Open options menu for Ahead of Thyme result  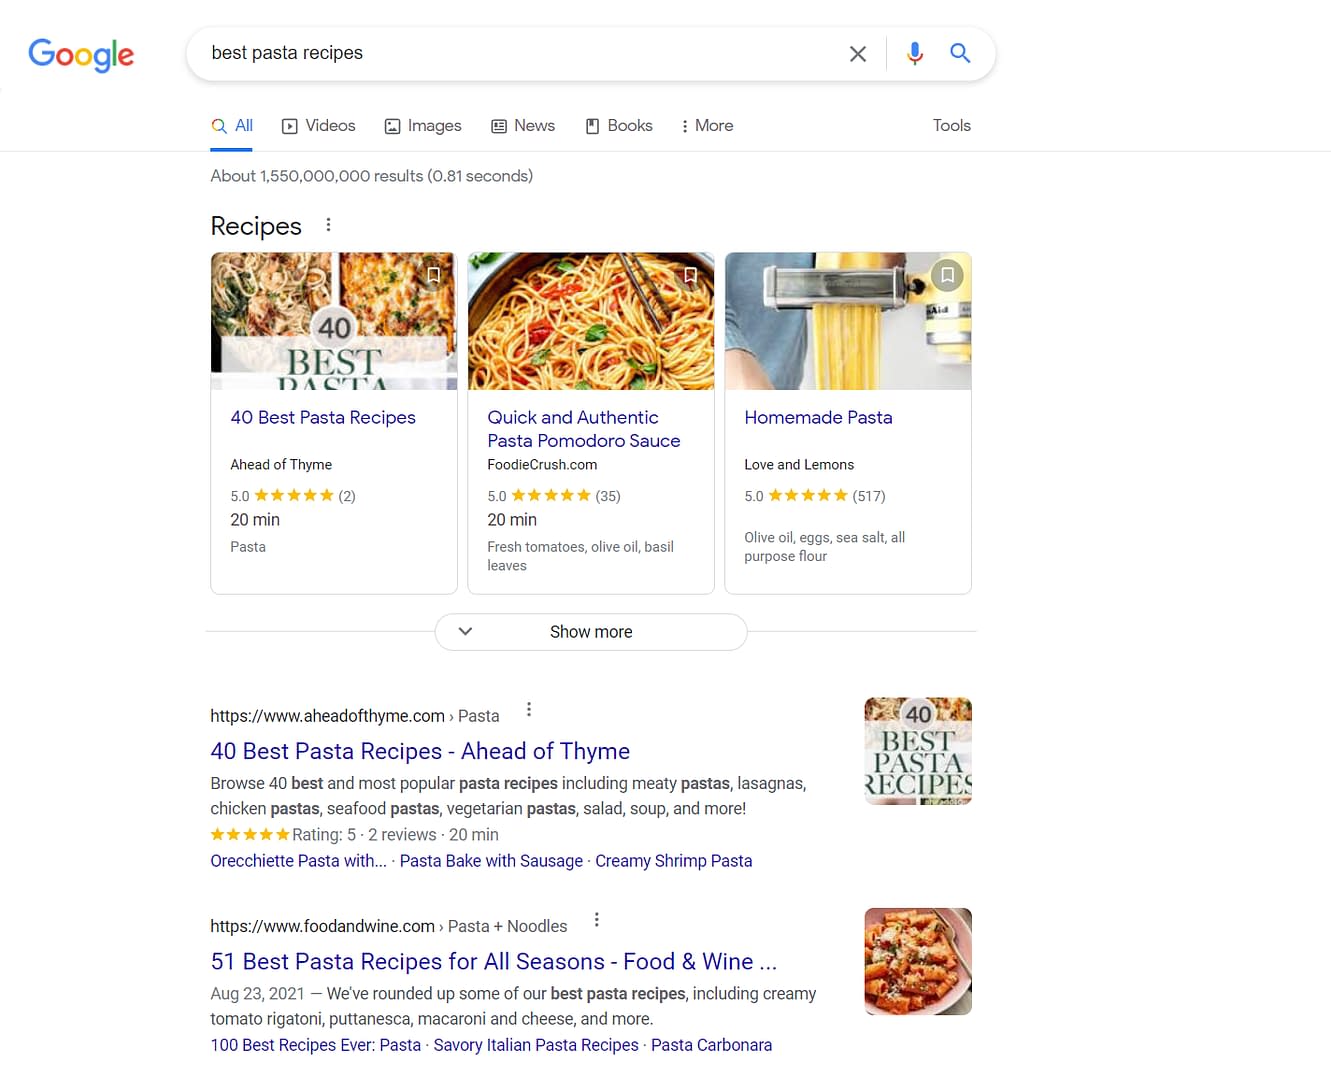[x=528, y=709]
